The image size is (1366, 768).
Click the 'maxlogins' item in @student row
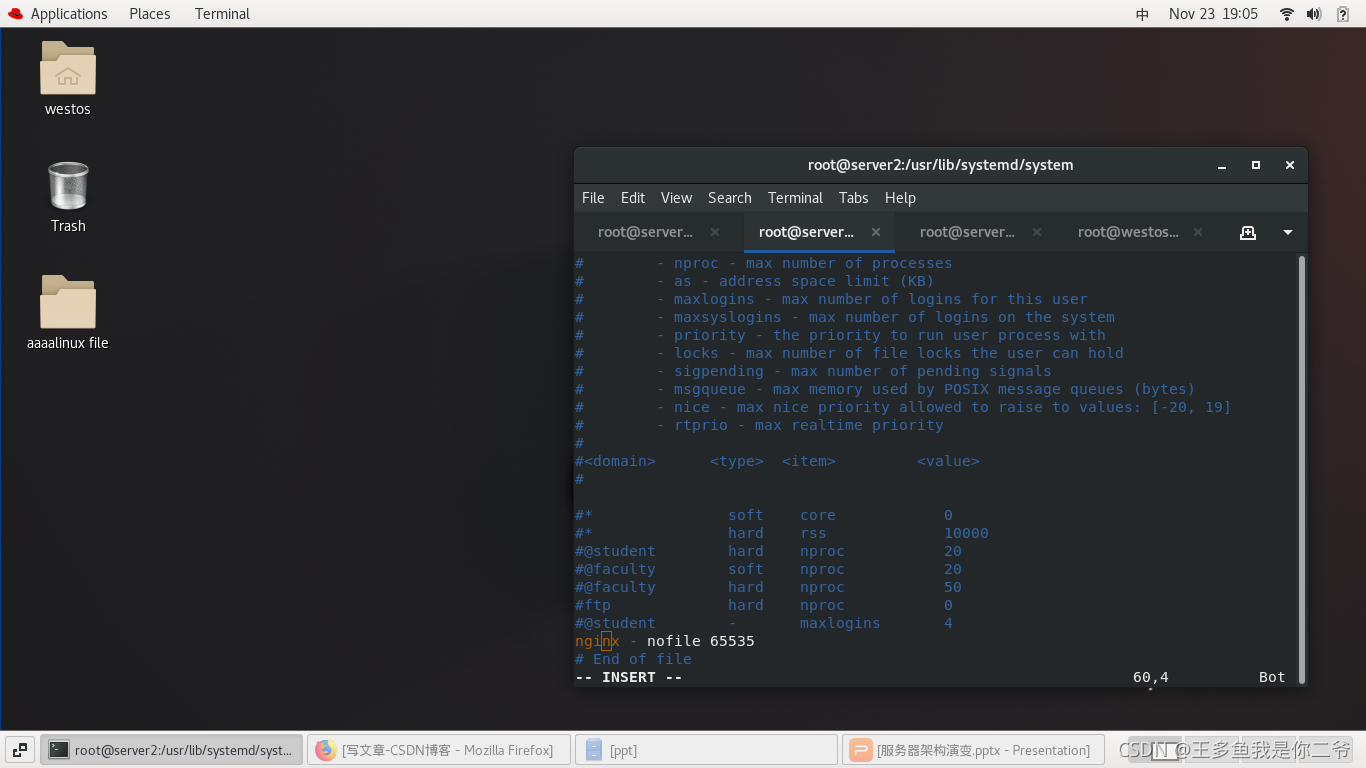coord(840,623)
